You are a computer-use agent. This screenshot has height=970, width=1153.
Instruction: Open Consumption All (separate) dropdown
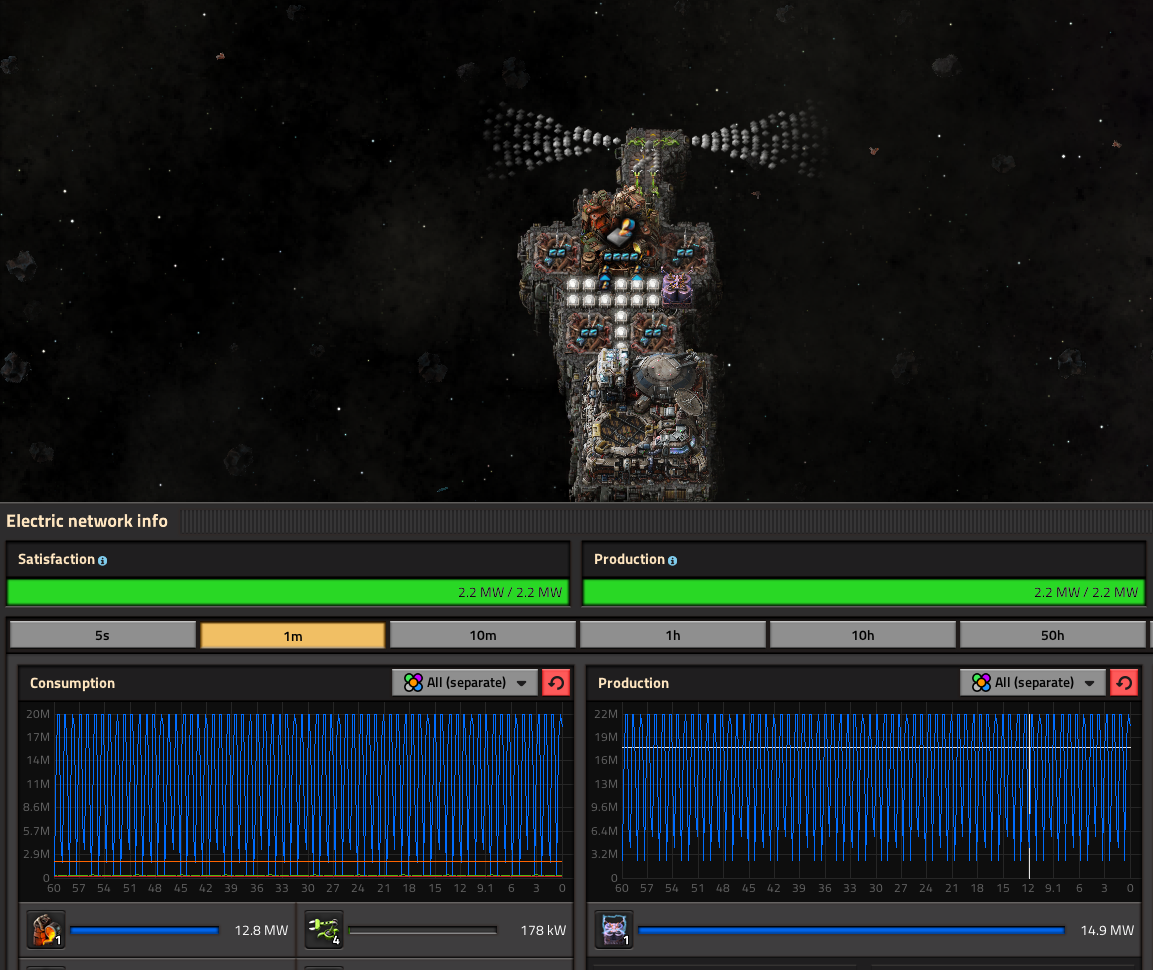tap(465, 682)
